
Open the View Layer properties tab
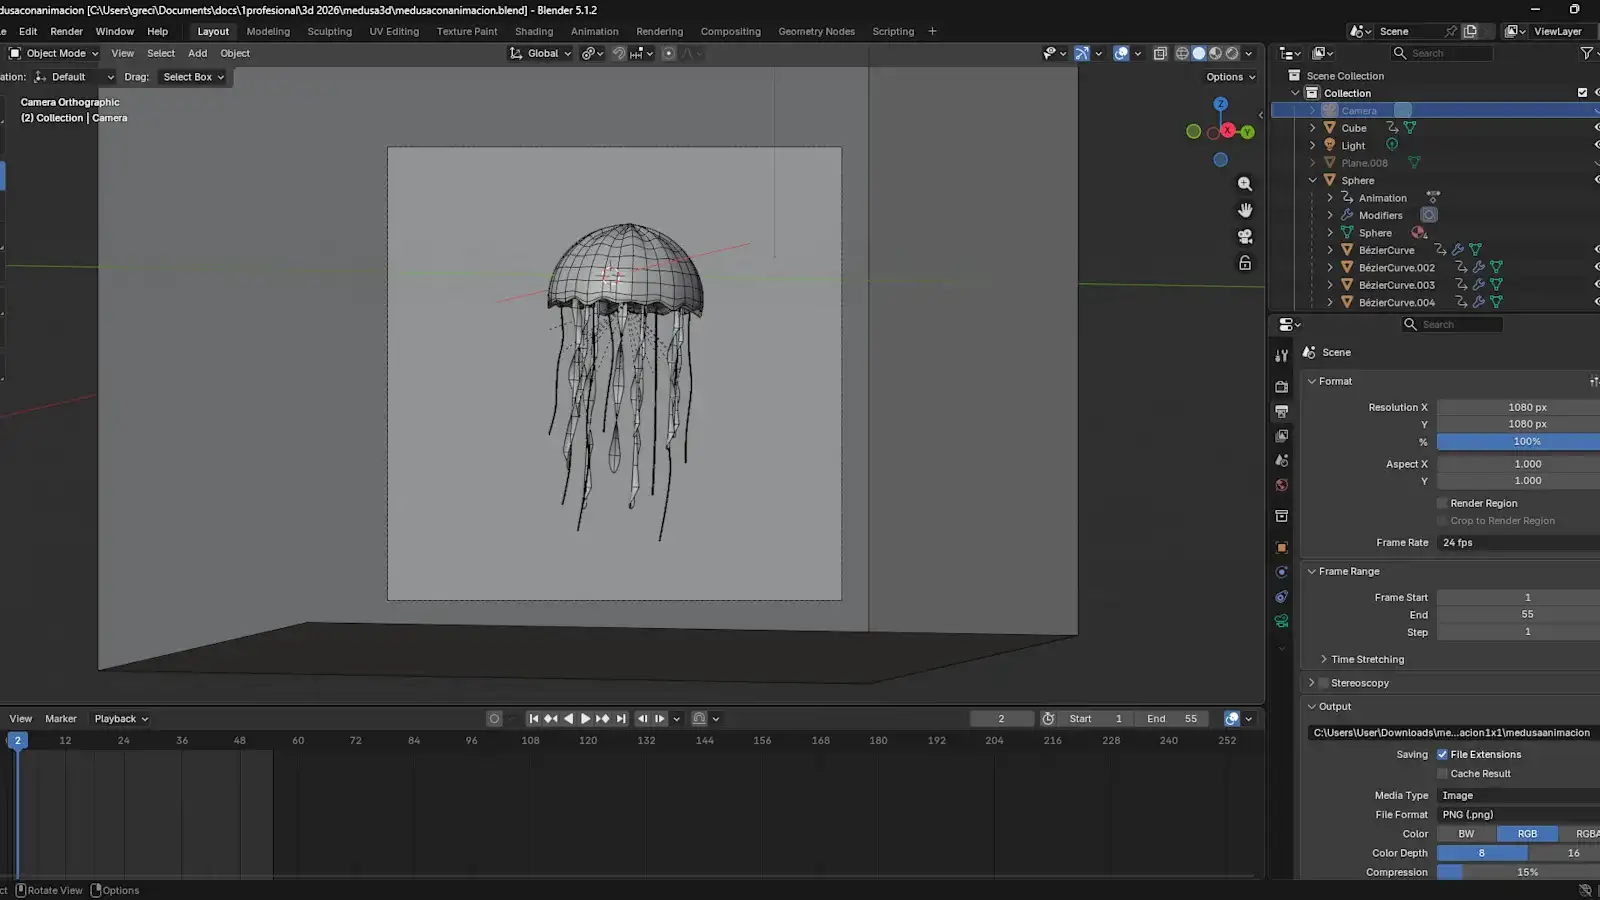tap(1281, 436)
